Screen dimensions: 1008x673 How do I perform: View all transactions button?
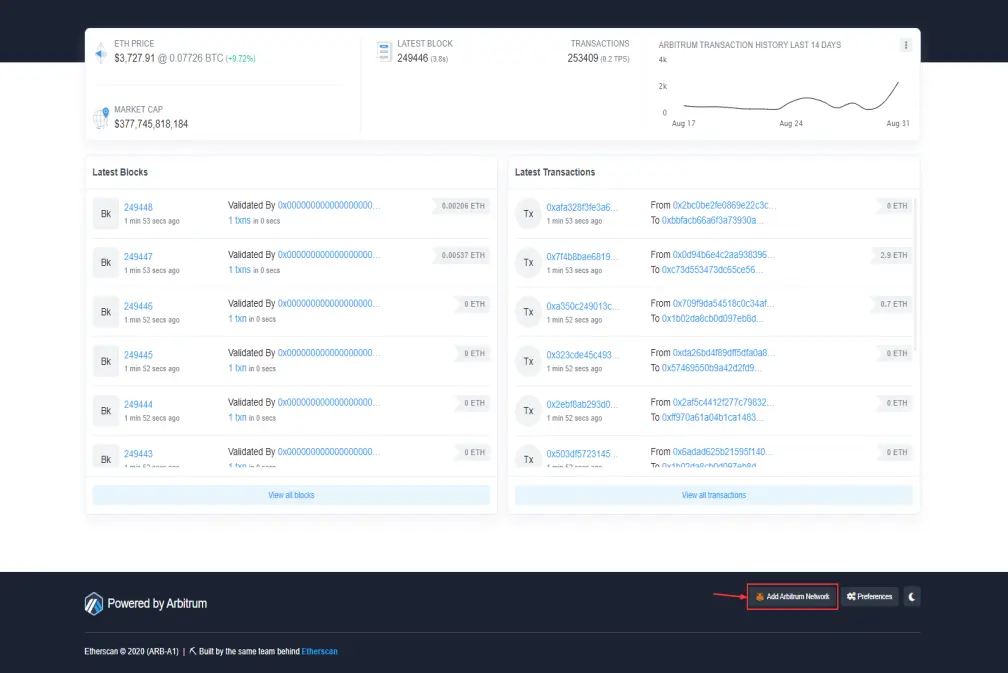coord(714,495)
